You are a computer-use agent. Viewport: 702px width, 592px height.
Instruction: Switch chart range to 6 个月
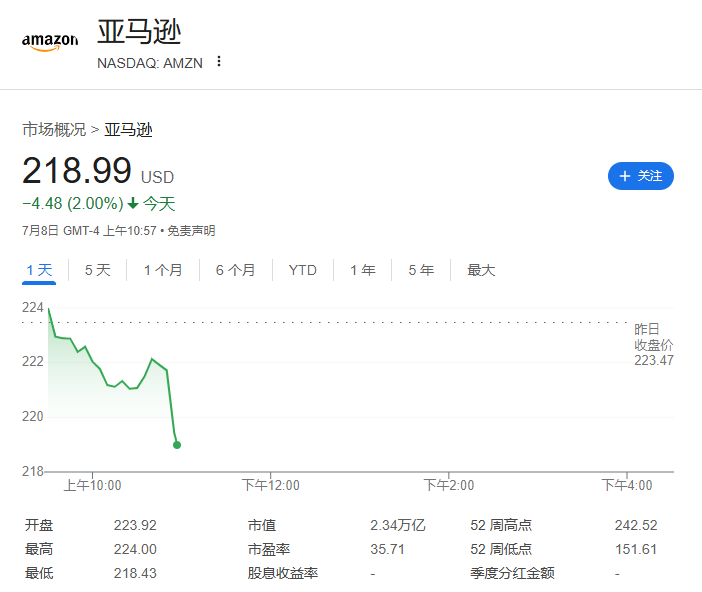coord(235,270)
